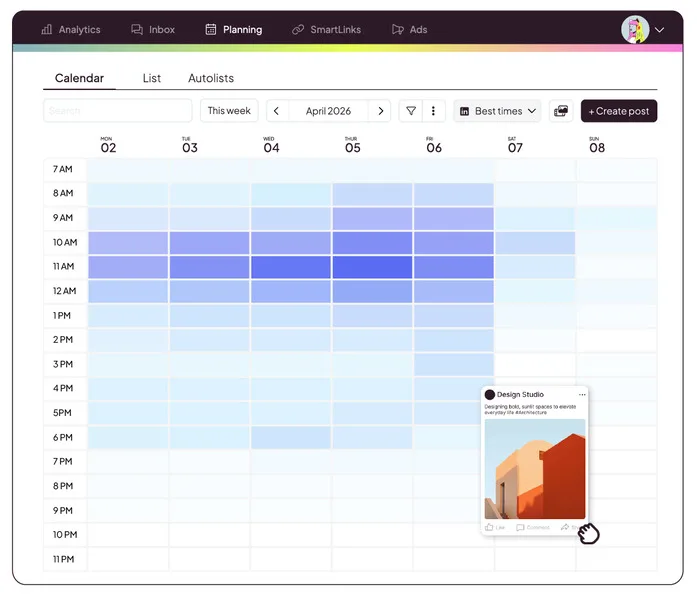This screenshot has width=697, height=596.
Task: Open the Inbox section
Action: pyautogui.click(x=153, y=30)
